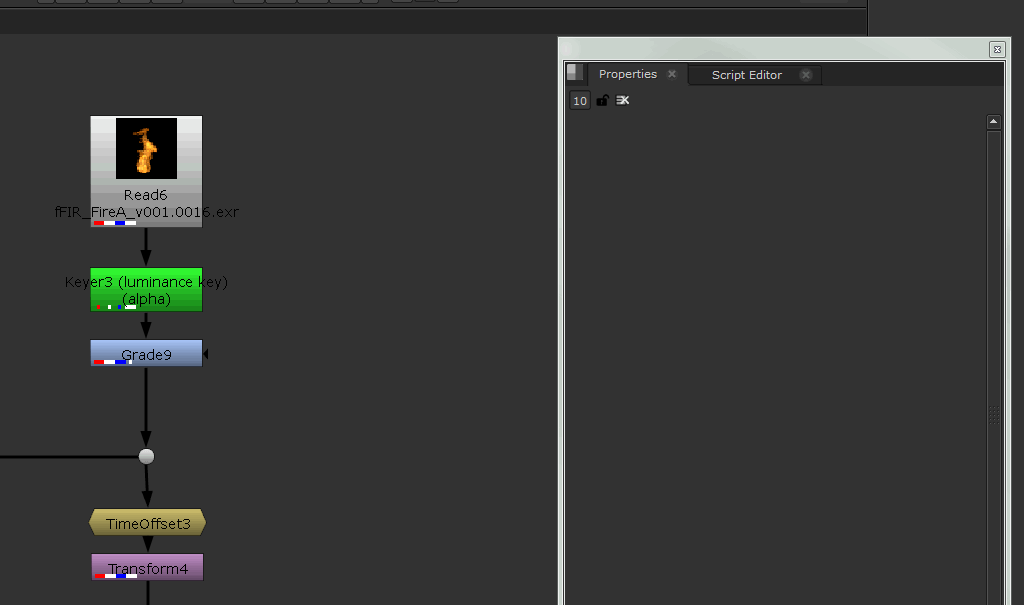Select the Keyer3 luminance key node
1024x605 pixels.
coord(146,289)
